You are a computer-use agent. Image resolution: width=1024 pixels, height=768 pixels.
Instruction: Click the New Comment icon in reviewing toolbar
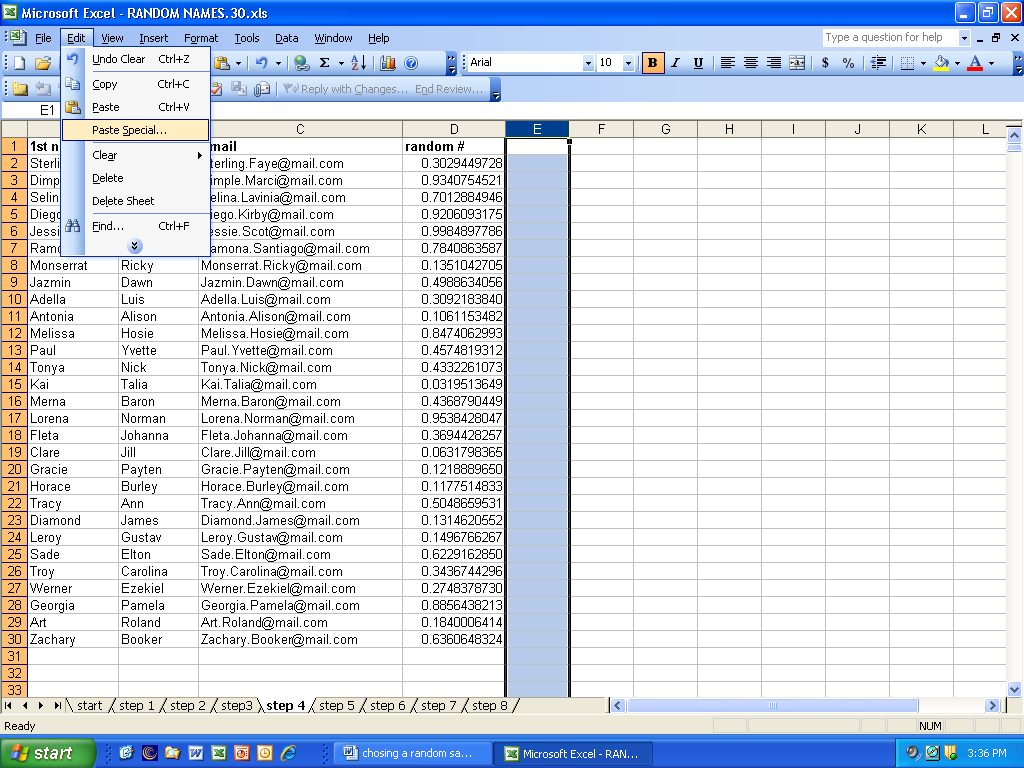point(20,89)
